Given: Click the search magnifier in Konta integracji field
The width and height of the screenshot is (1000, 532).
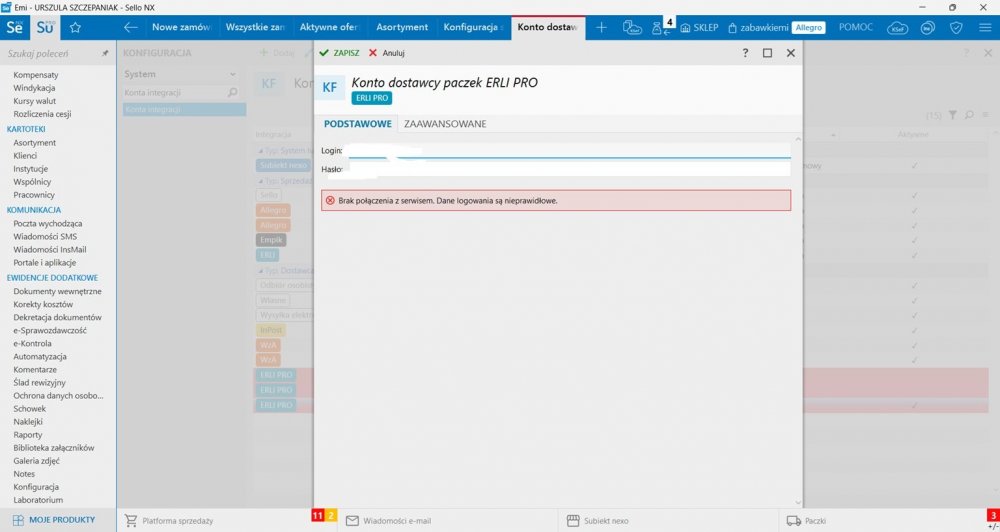Looking at the screenshot, I should coord(233,92).
